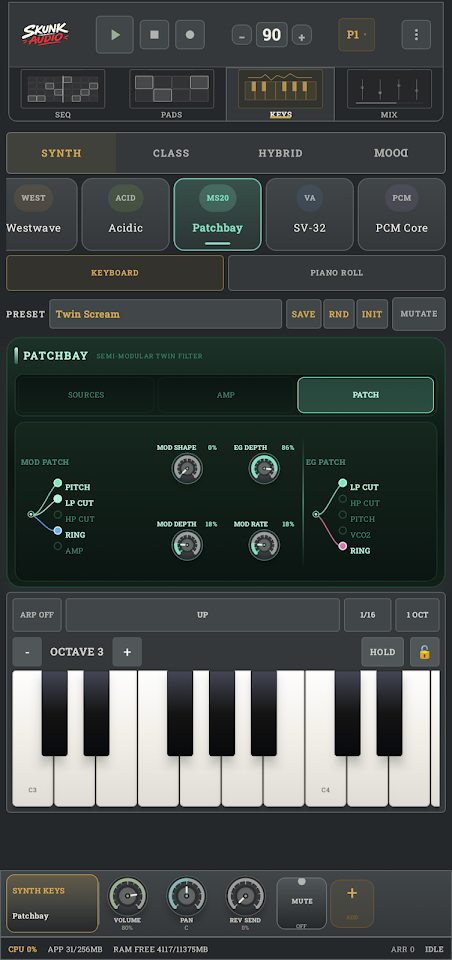The height and width of the screenshot is (960, 452).
Task: Raise the keyboard octave with plus
Action: (x=127, y=652)
